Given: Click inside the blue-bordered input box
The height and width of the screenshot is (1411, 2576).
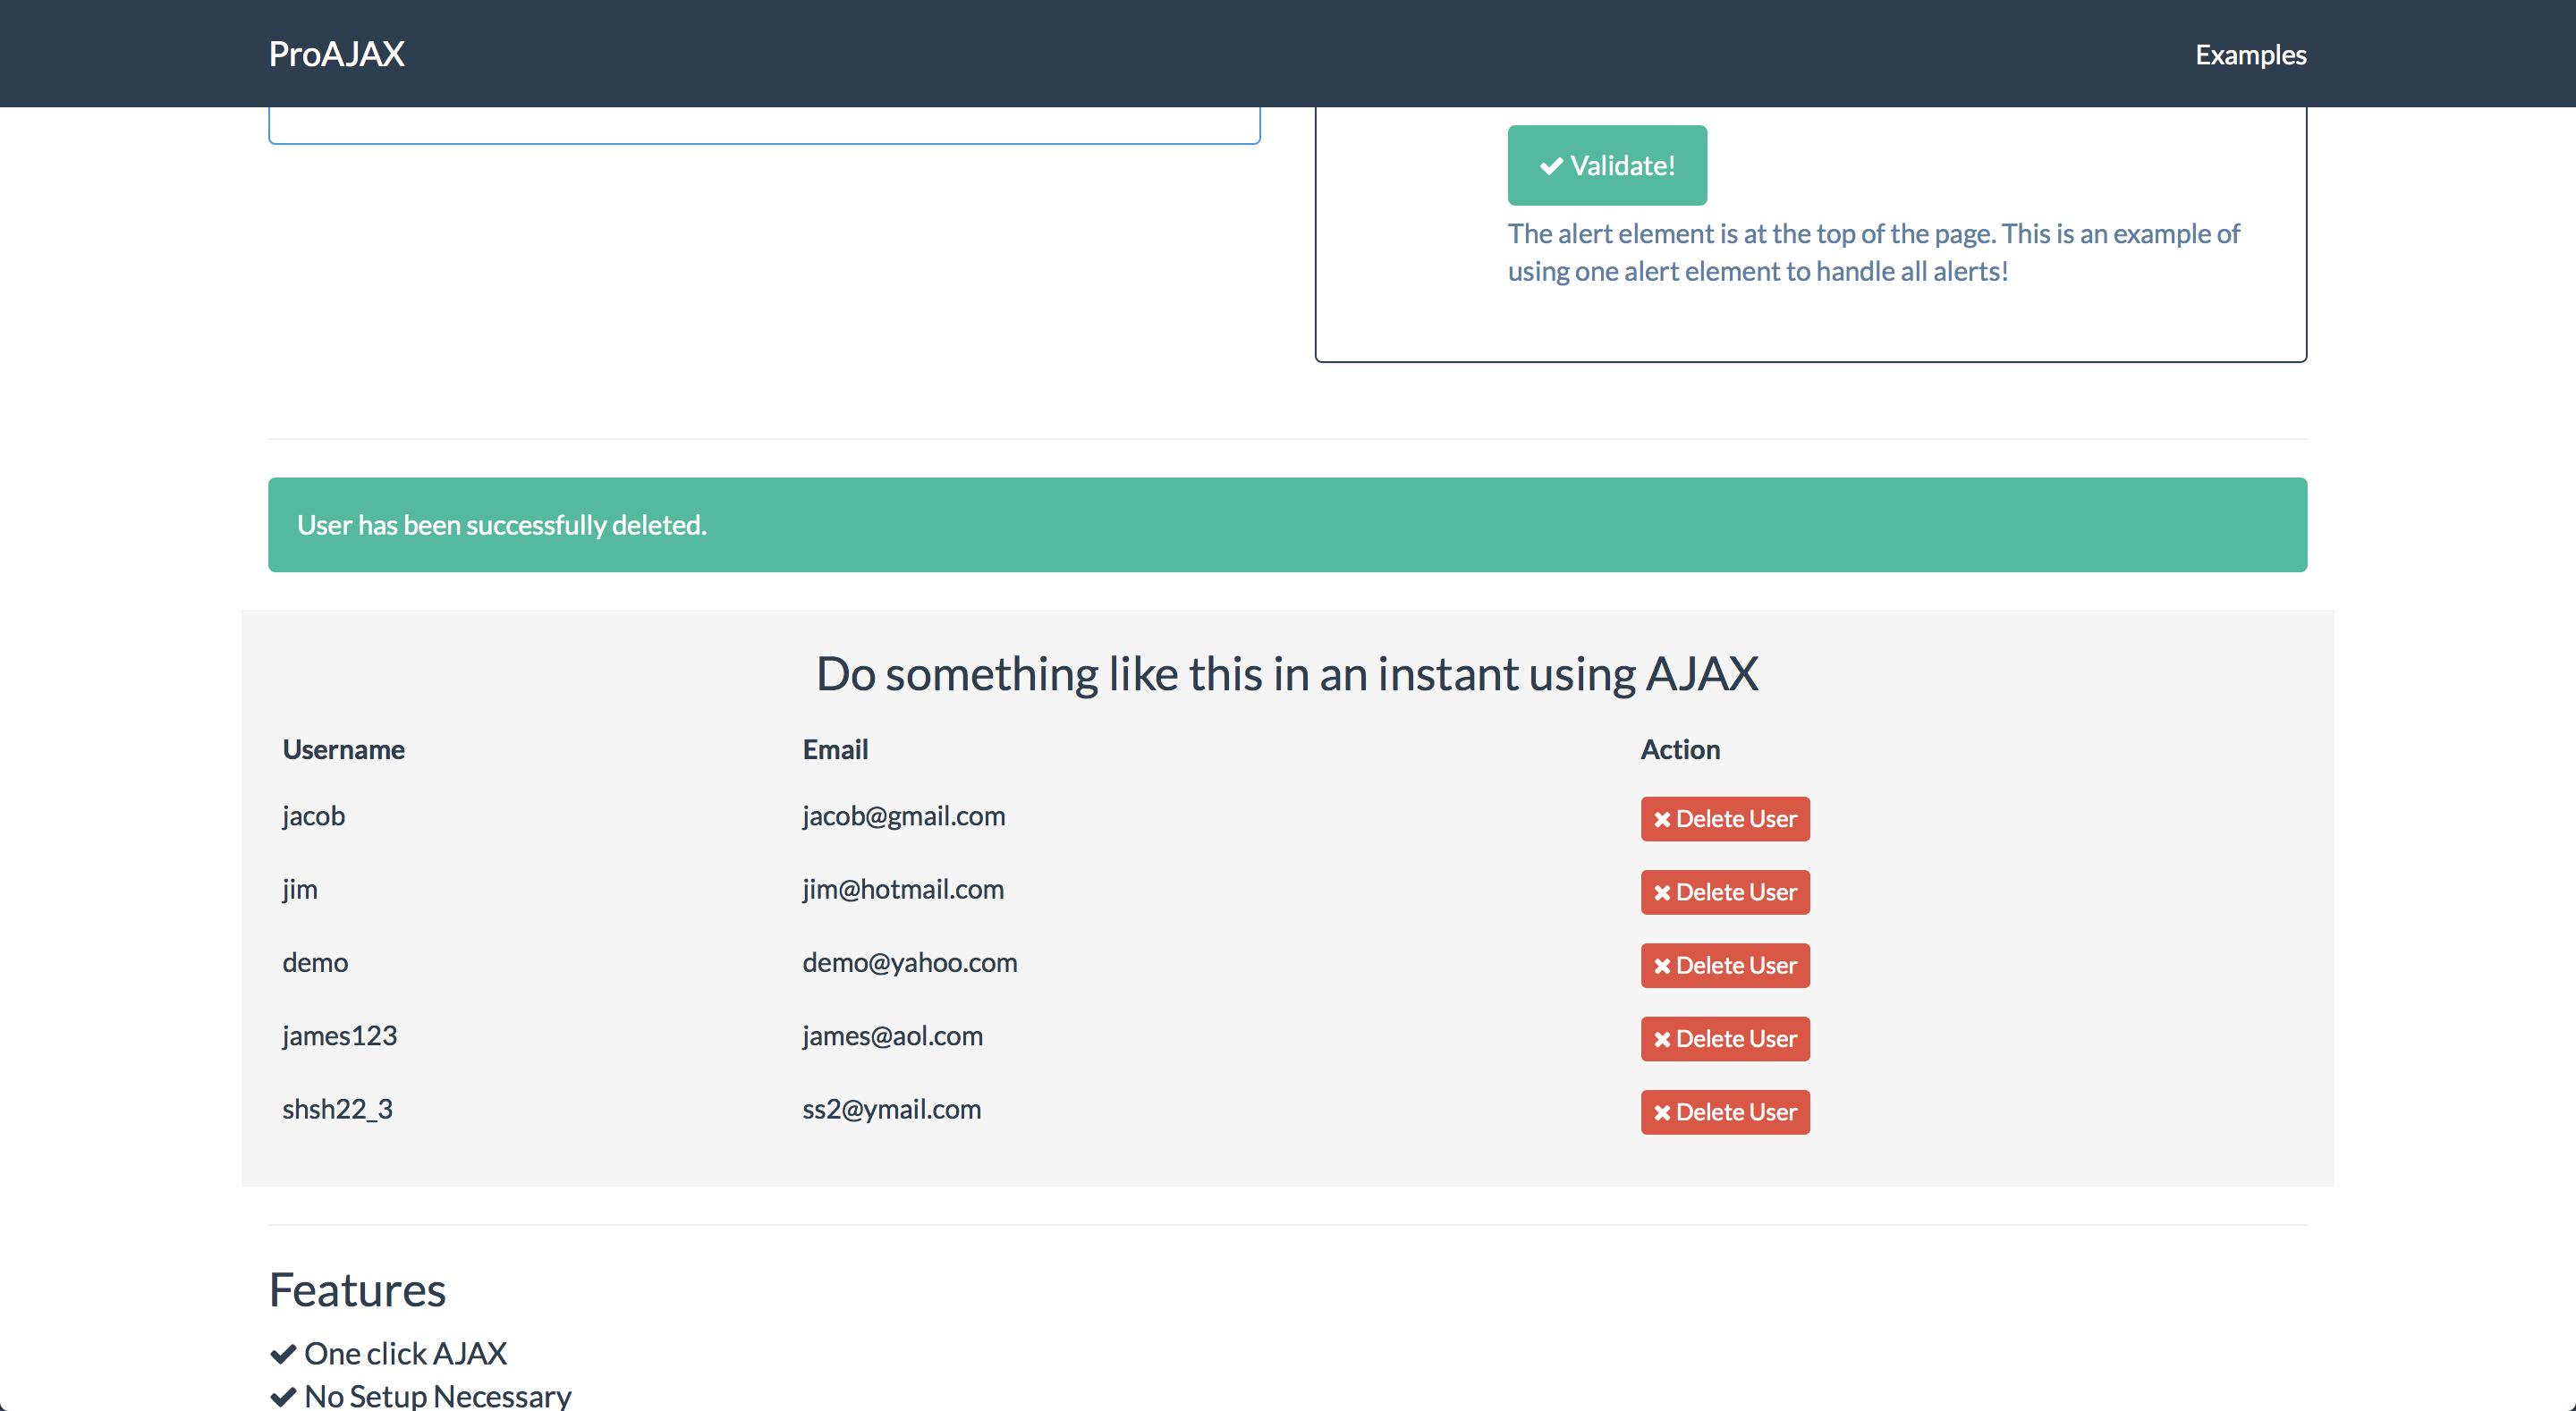Looking at the screenshot, I should [764, 125].
